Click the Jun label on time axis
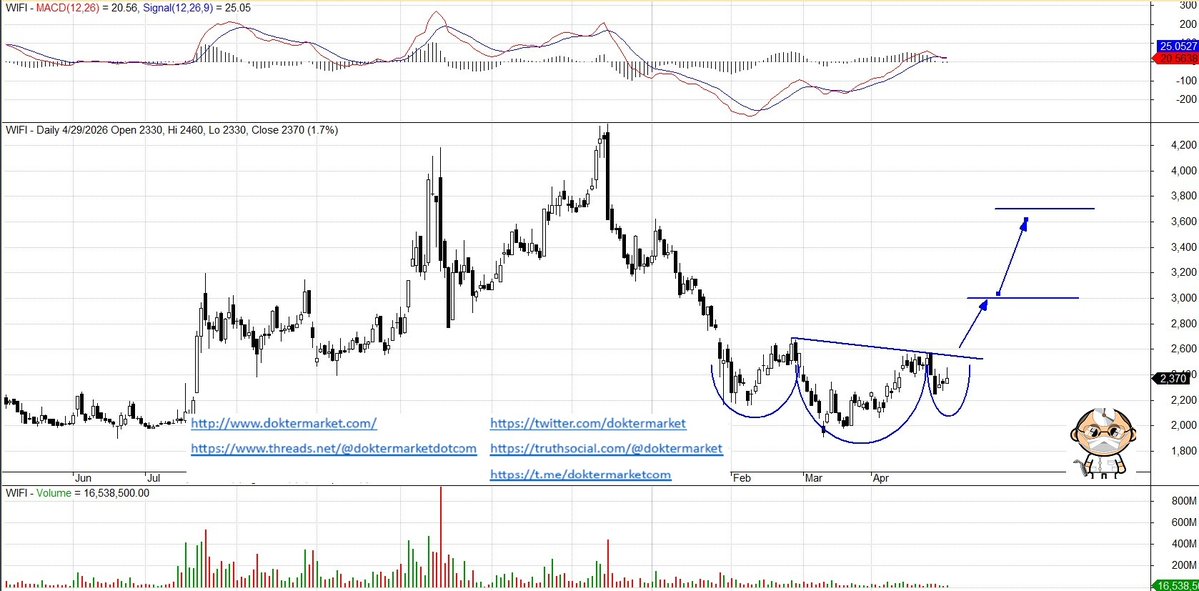This screenshot has width=1199, height=591. point(84,479)
